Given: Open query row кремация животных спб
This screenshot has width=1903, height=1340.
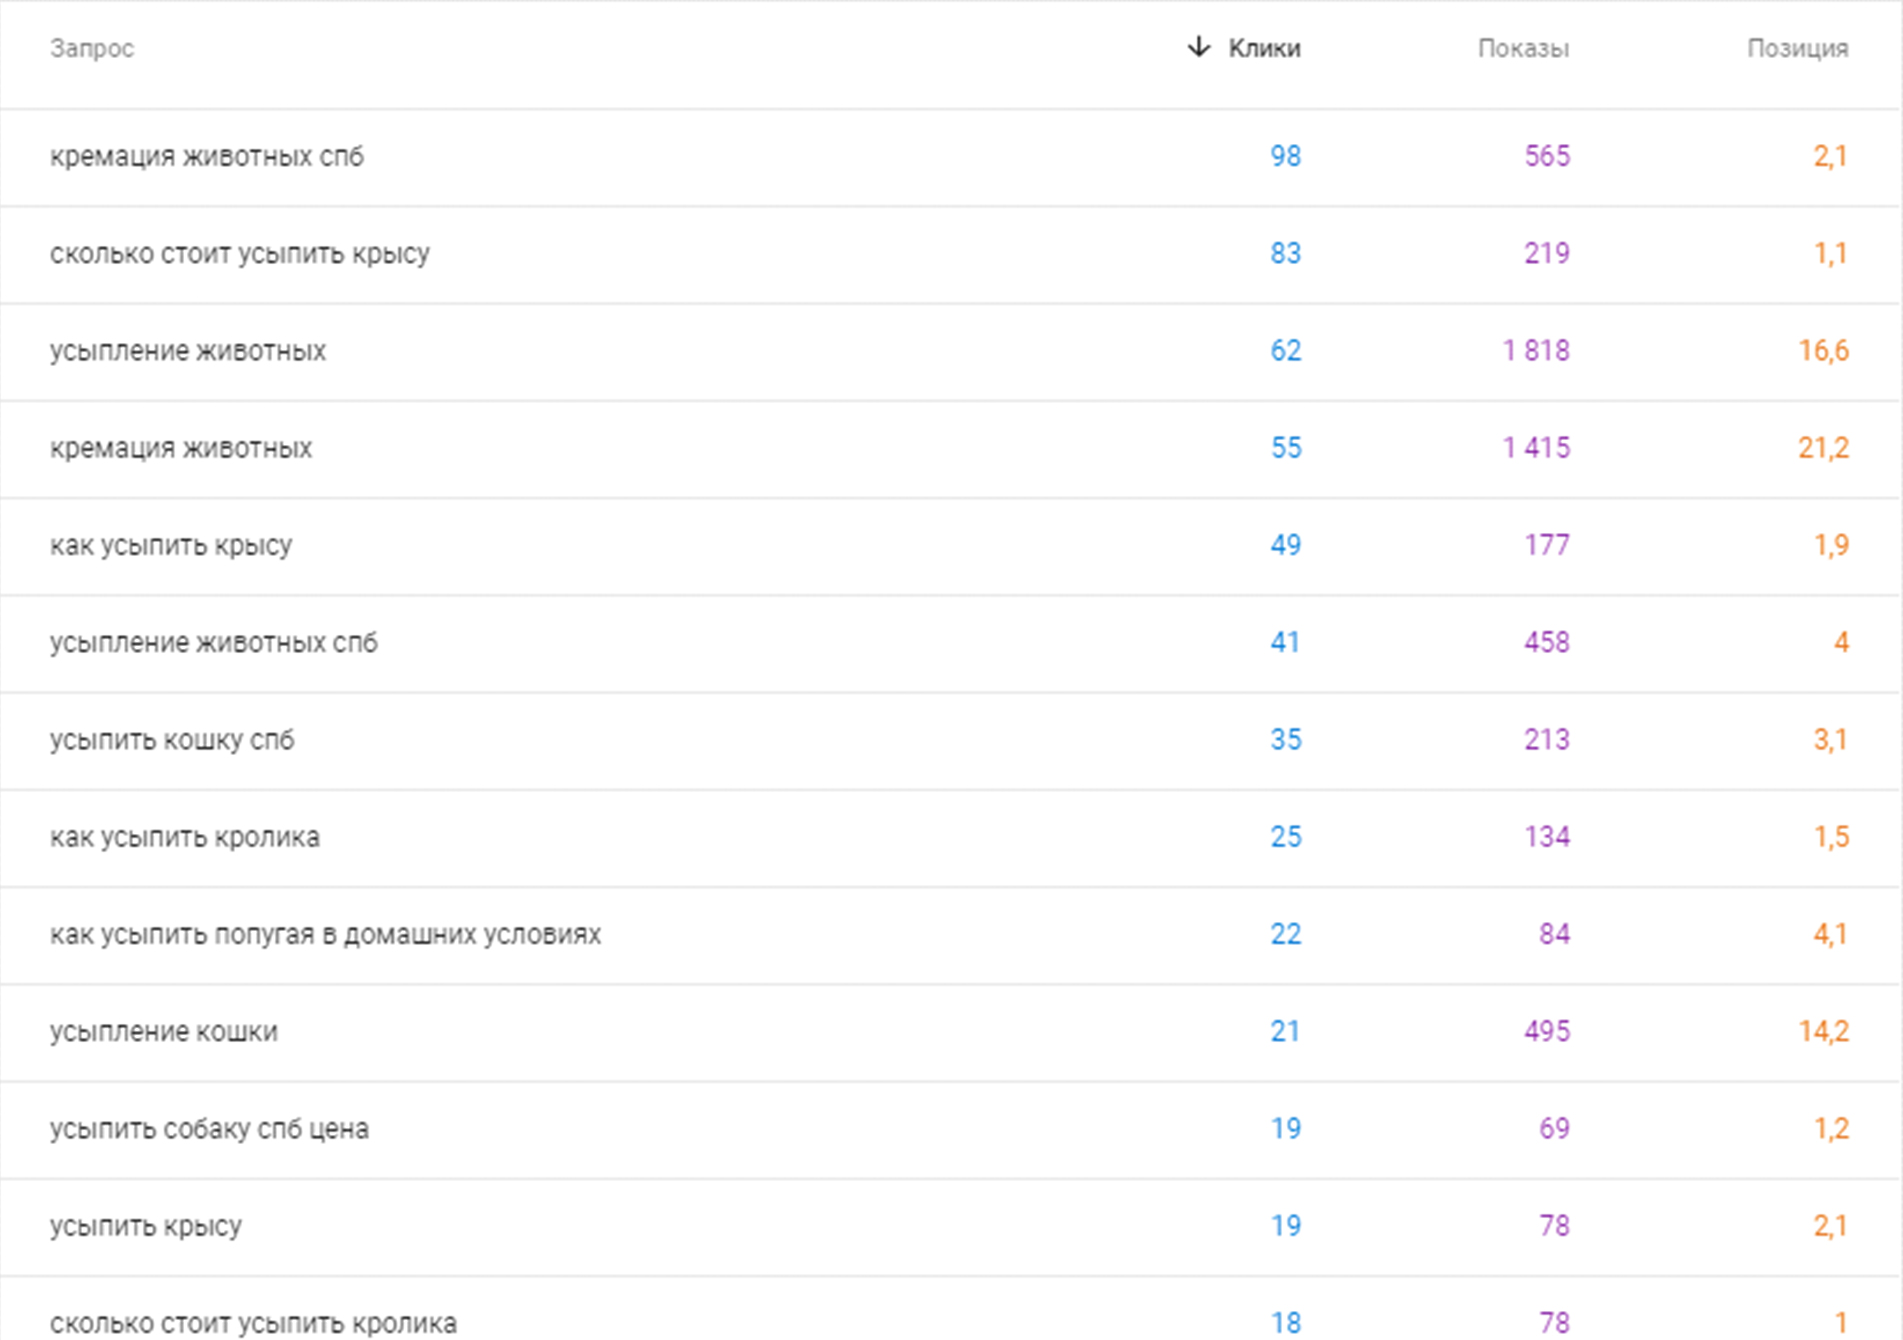Looking at the screenshot, I should [950, 157].
